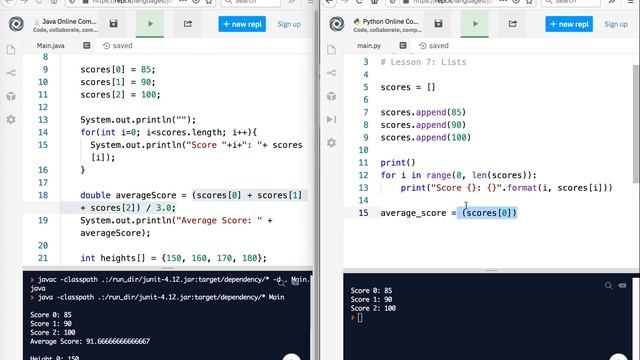The width and height of the screenshot is (640, 360).
Task: View history via 'saved' in Java window
Action: click(118, 46)
